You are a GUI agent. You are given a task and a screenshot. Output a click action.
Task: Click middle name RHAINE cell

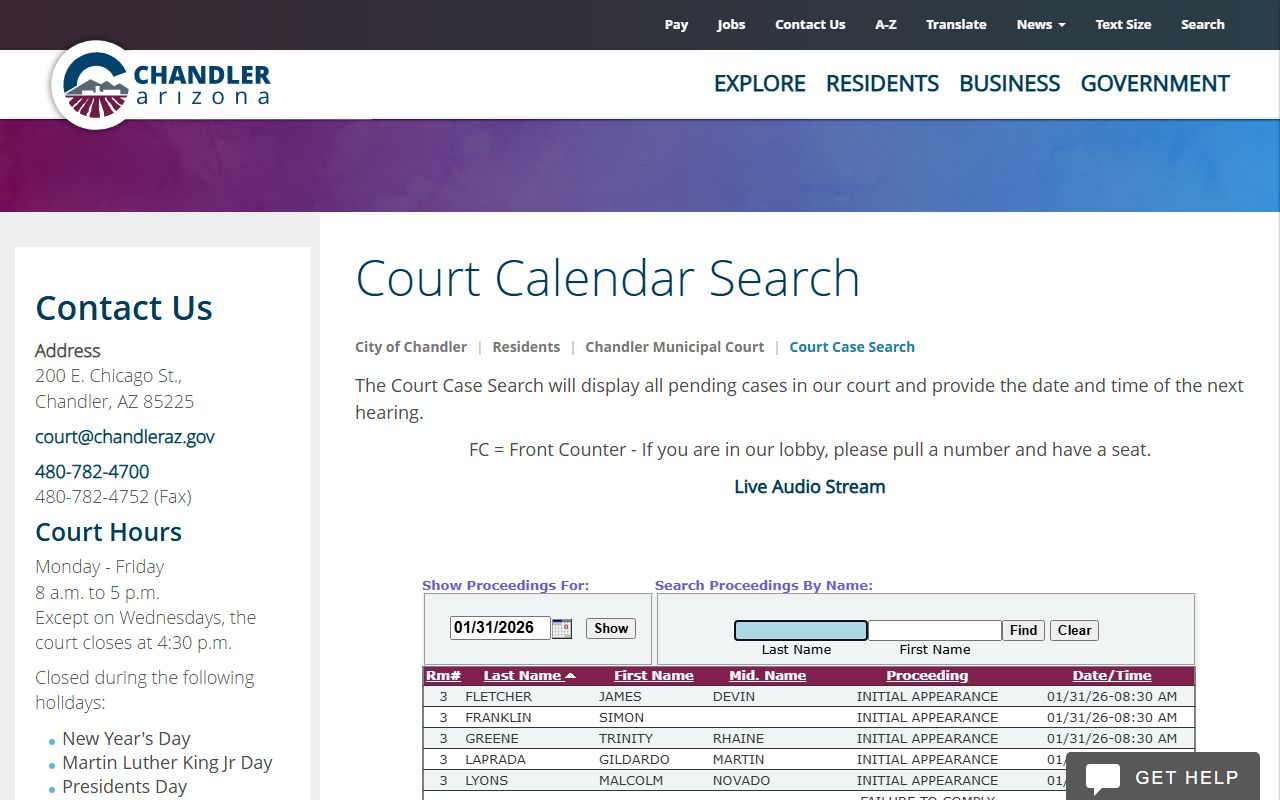coord(738,739)
